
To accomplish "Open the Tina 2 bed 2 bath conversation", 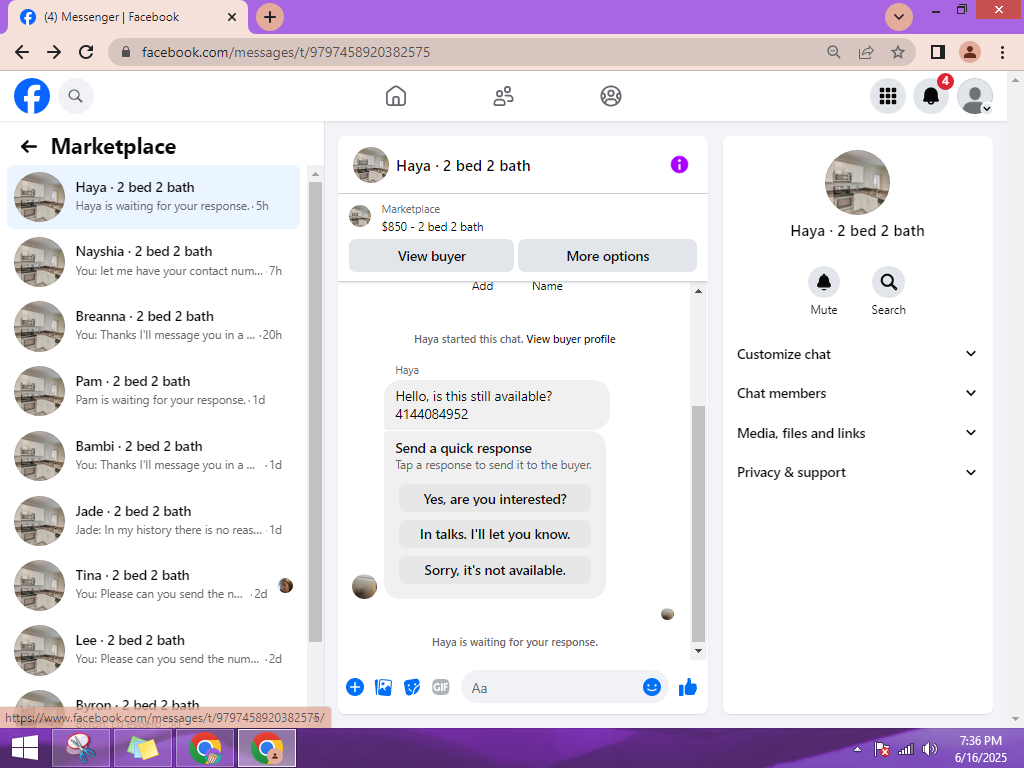I will 153,584.
